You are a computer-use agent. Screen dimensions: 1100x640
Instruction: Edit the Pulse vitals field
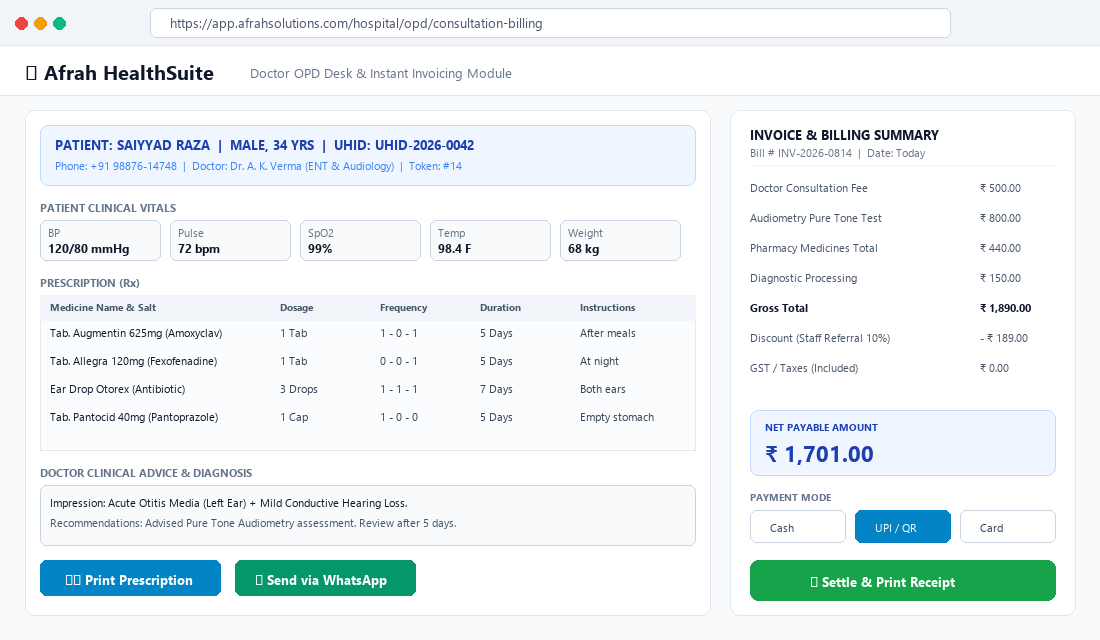coord(230,241)
